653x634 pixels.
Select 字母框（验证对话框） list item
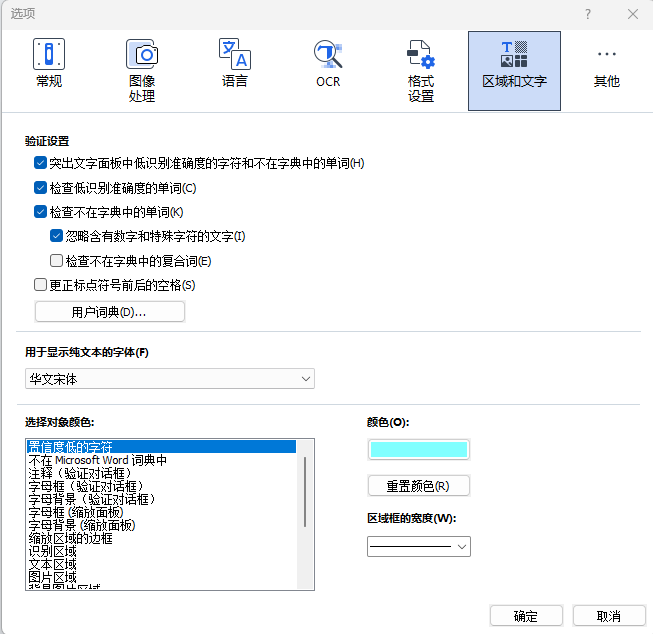162,486
